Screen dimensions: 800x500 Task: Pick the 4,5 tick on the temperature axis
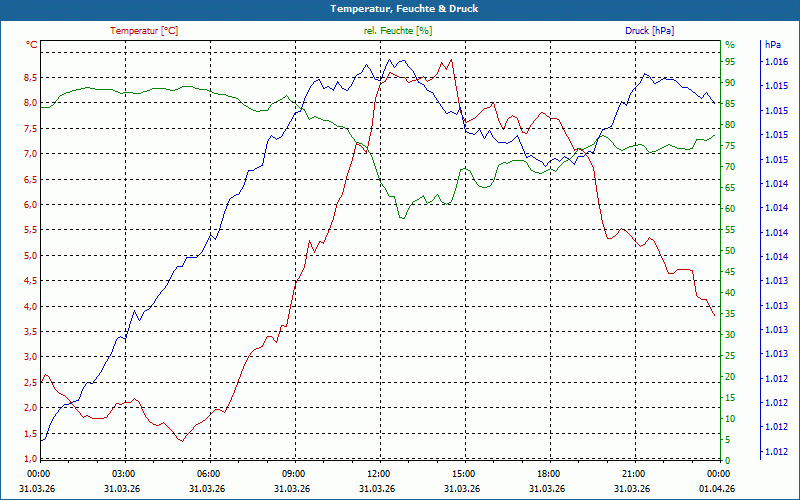click(x=31, y=281)
